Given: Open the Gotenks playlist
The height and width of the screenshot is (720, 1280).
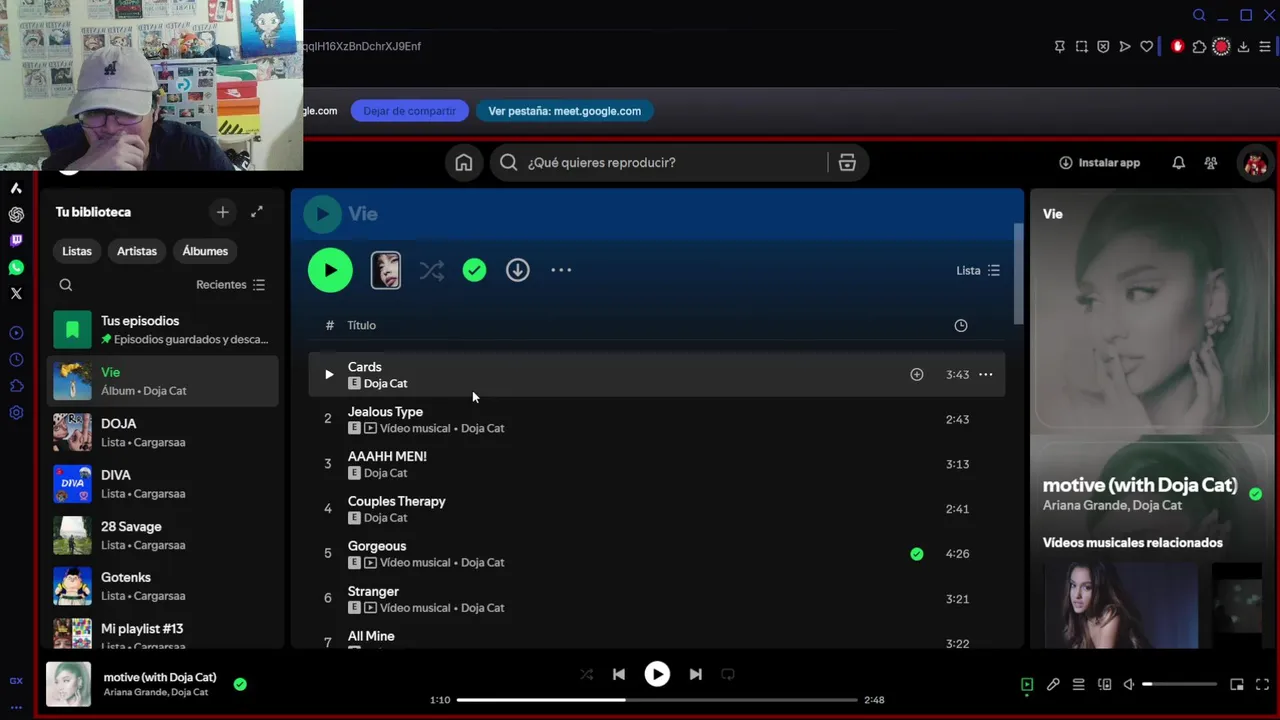Looking at the screenshot, I should (163, 586).
